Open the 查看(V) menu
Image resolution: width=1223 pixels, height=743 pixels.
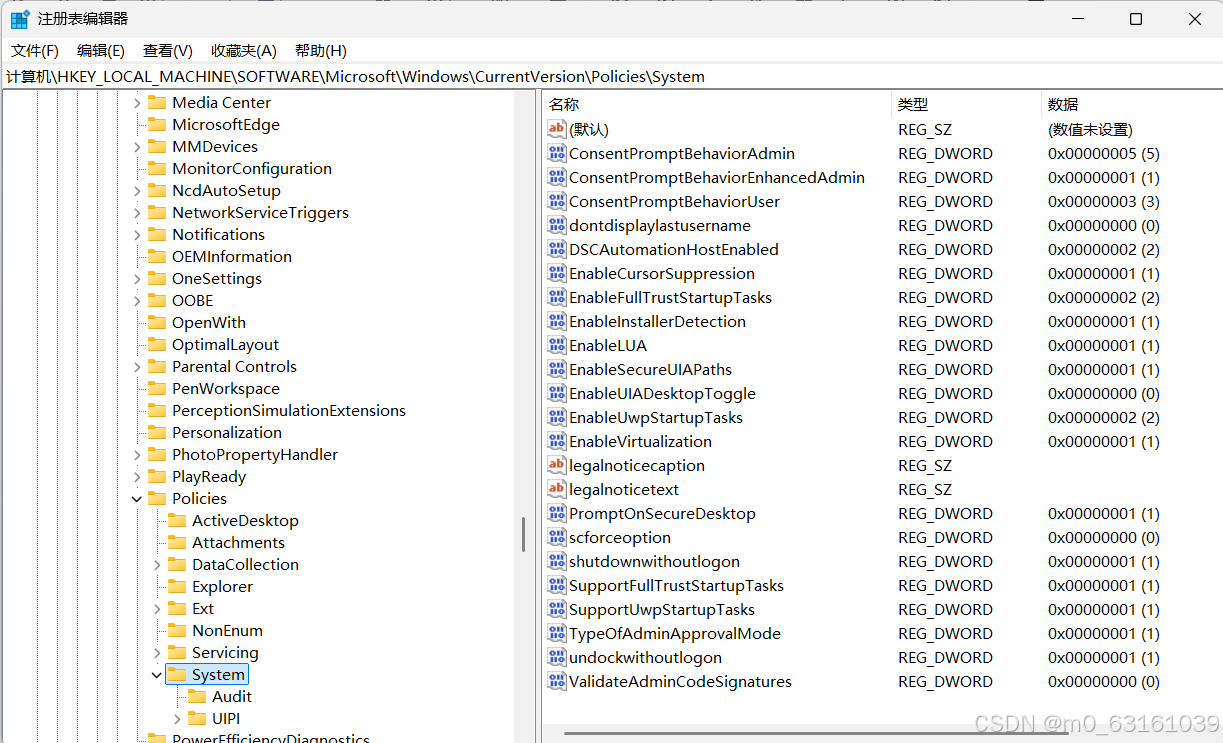168,51
